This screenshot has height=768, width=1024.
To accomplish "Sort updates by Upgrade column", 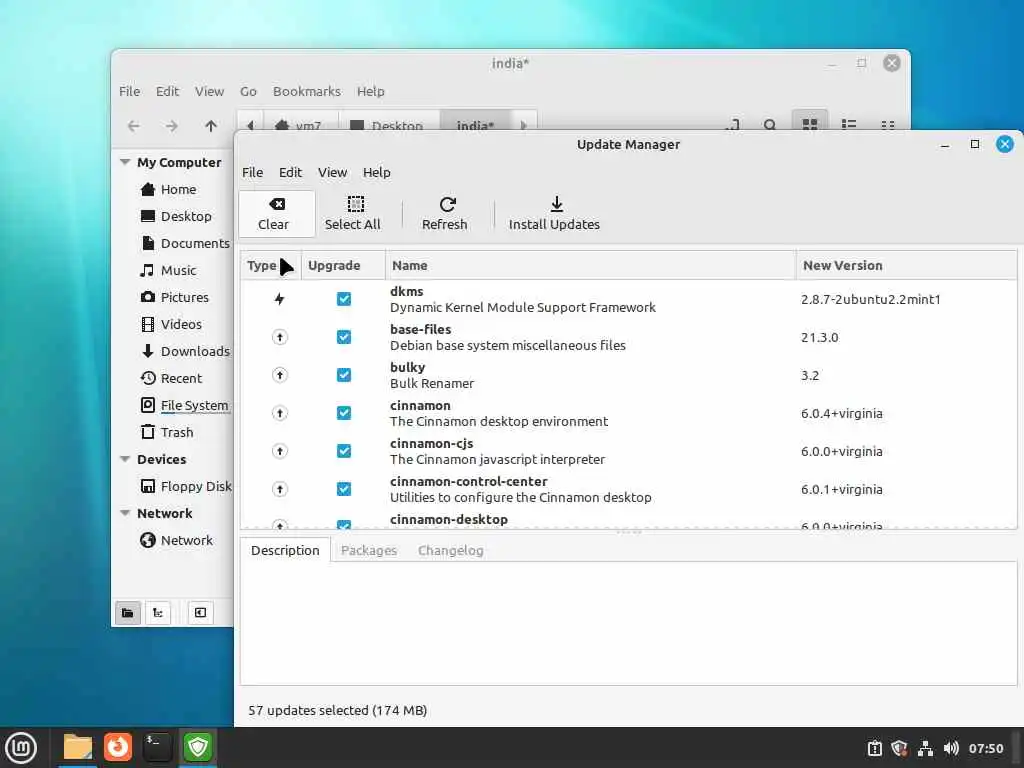I will (343, 265).
